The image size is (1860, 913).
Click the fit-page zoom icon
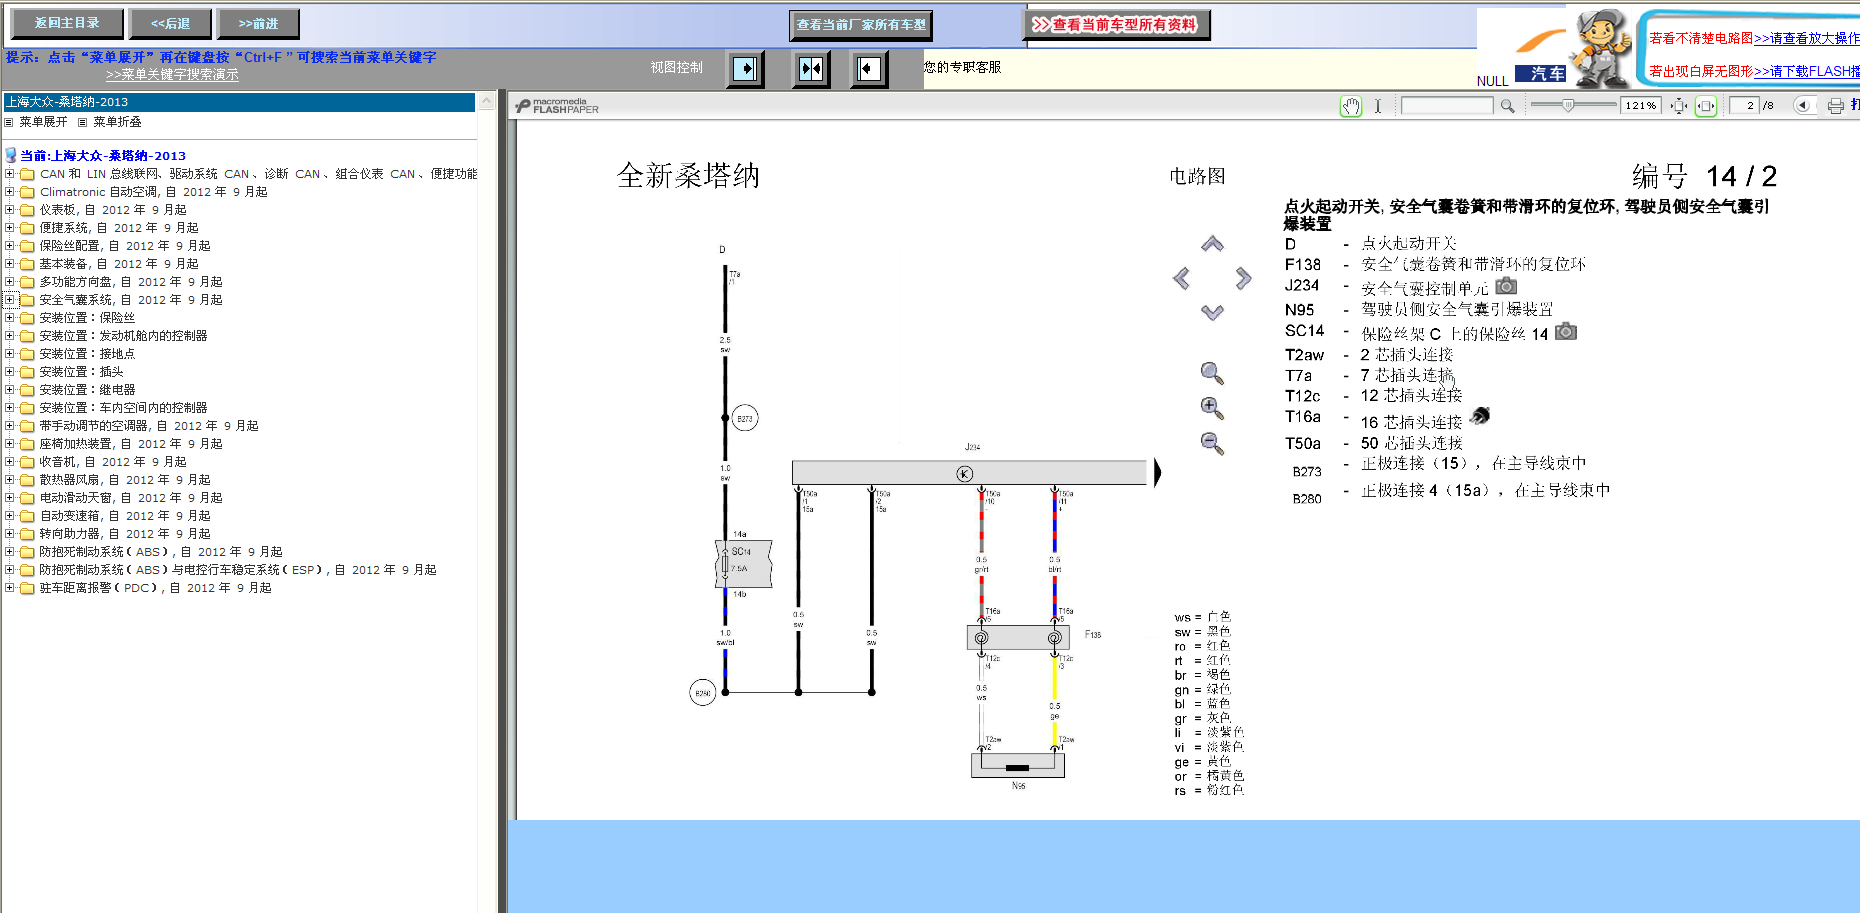[1679, 106]
